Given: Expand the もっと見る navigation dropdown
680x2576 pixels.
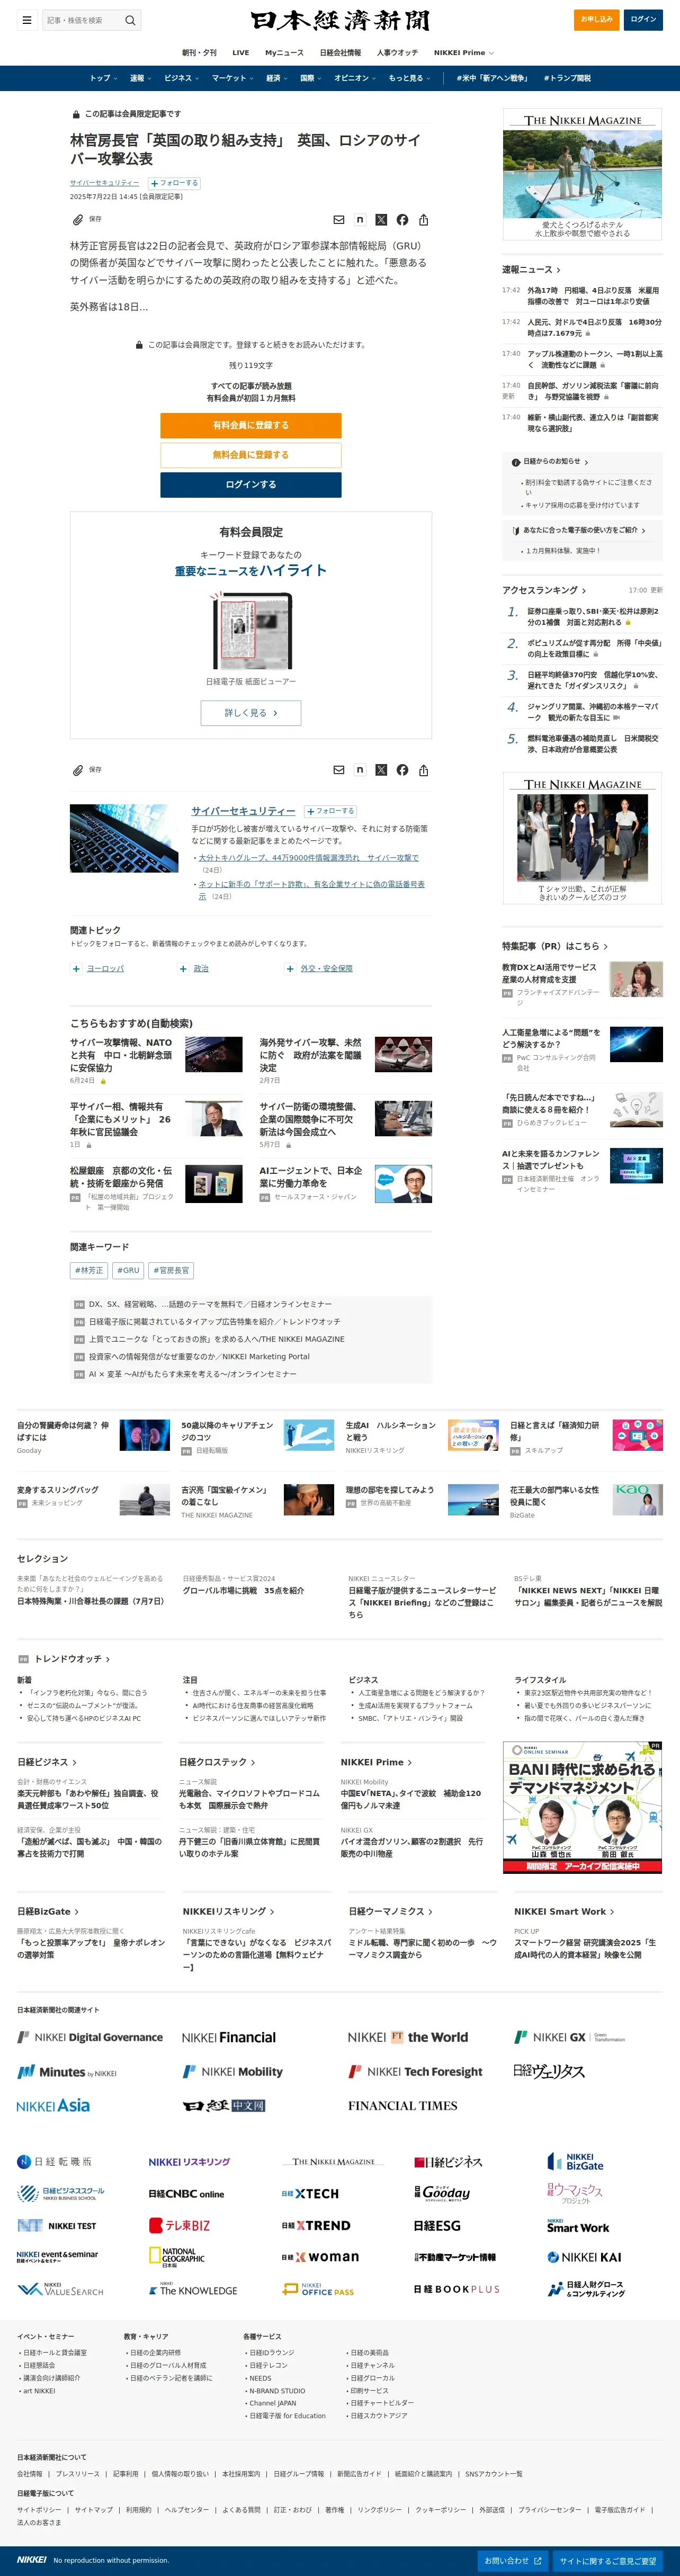Looking at the screenshot, I should click(x=409, y=78).
